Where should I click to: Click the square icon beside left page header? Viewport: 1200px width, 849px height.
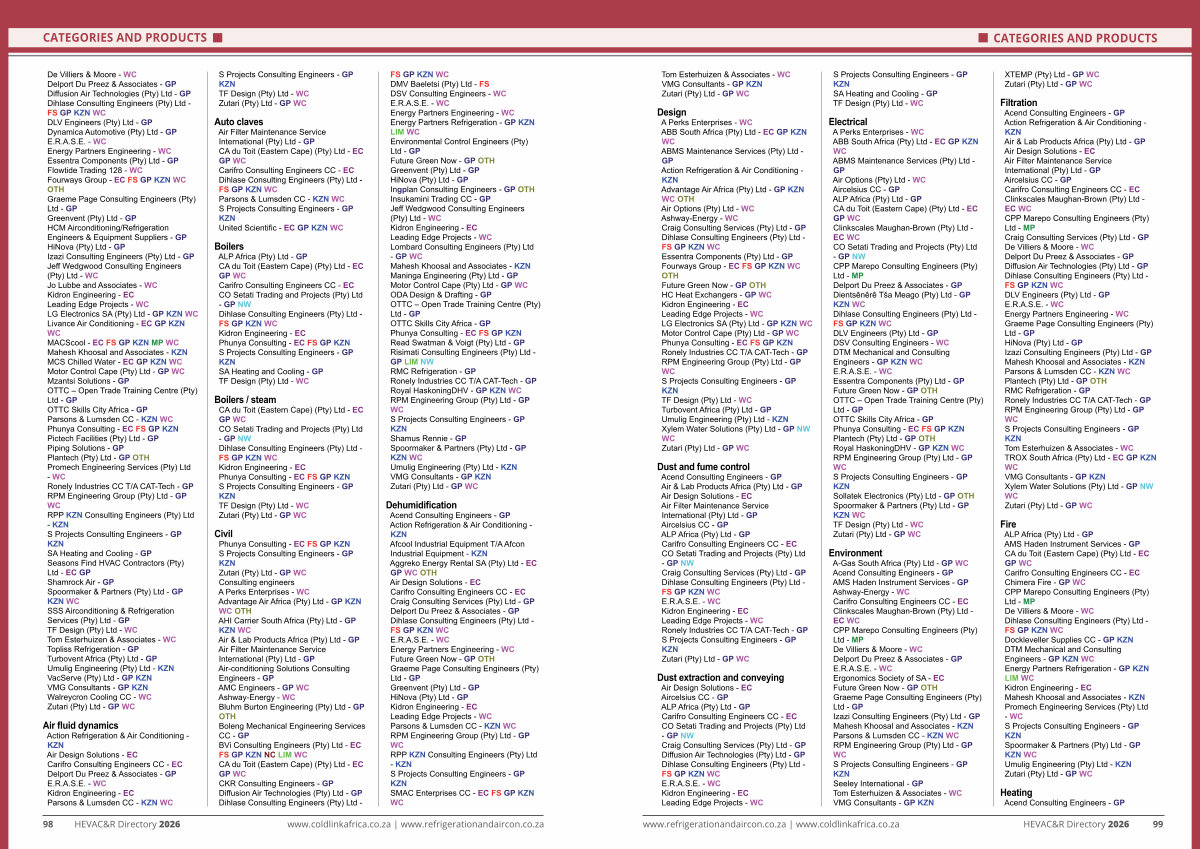coord(216,38)
